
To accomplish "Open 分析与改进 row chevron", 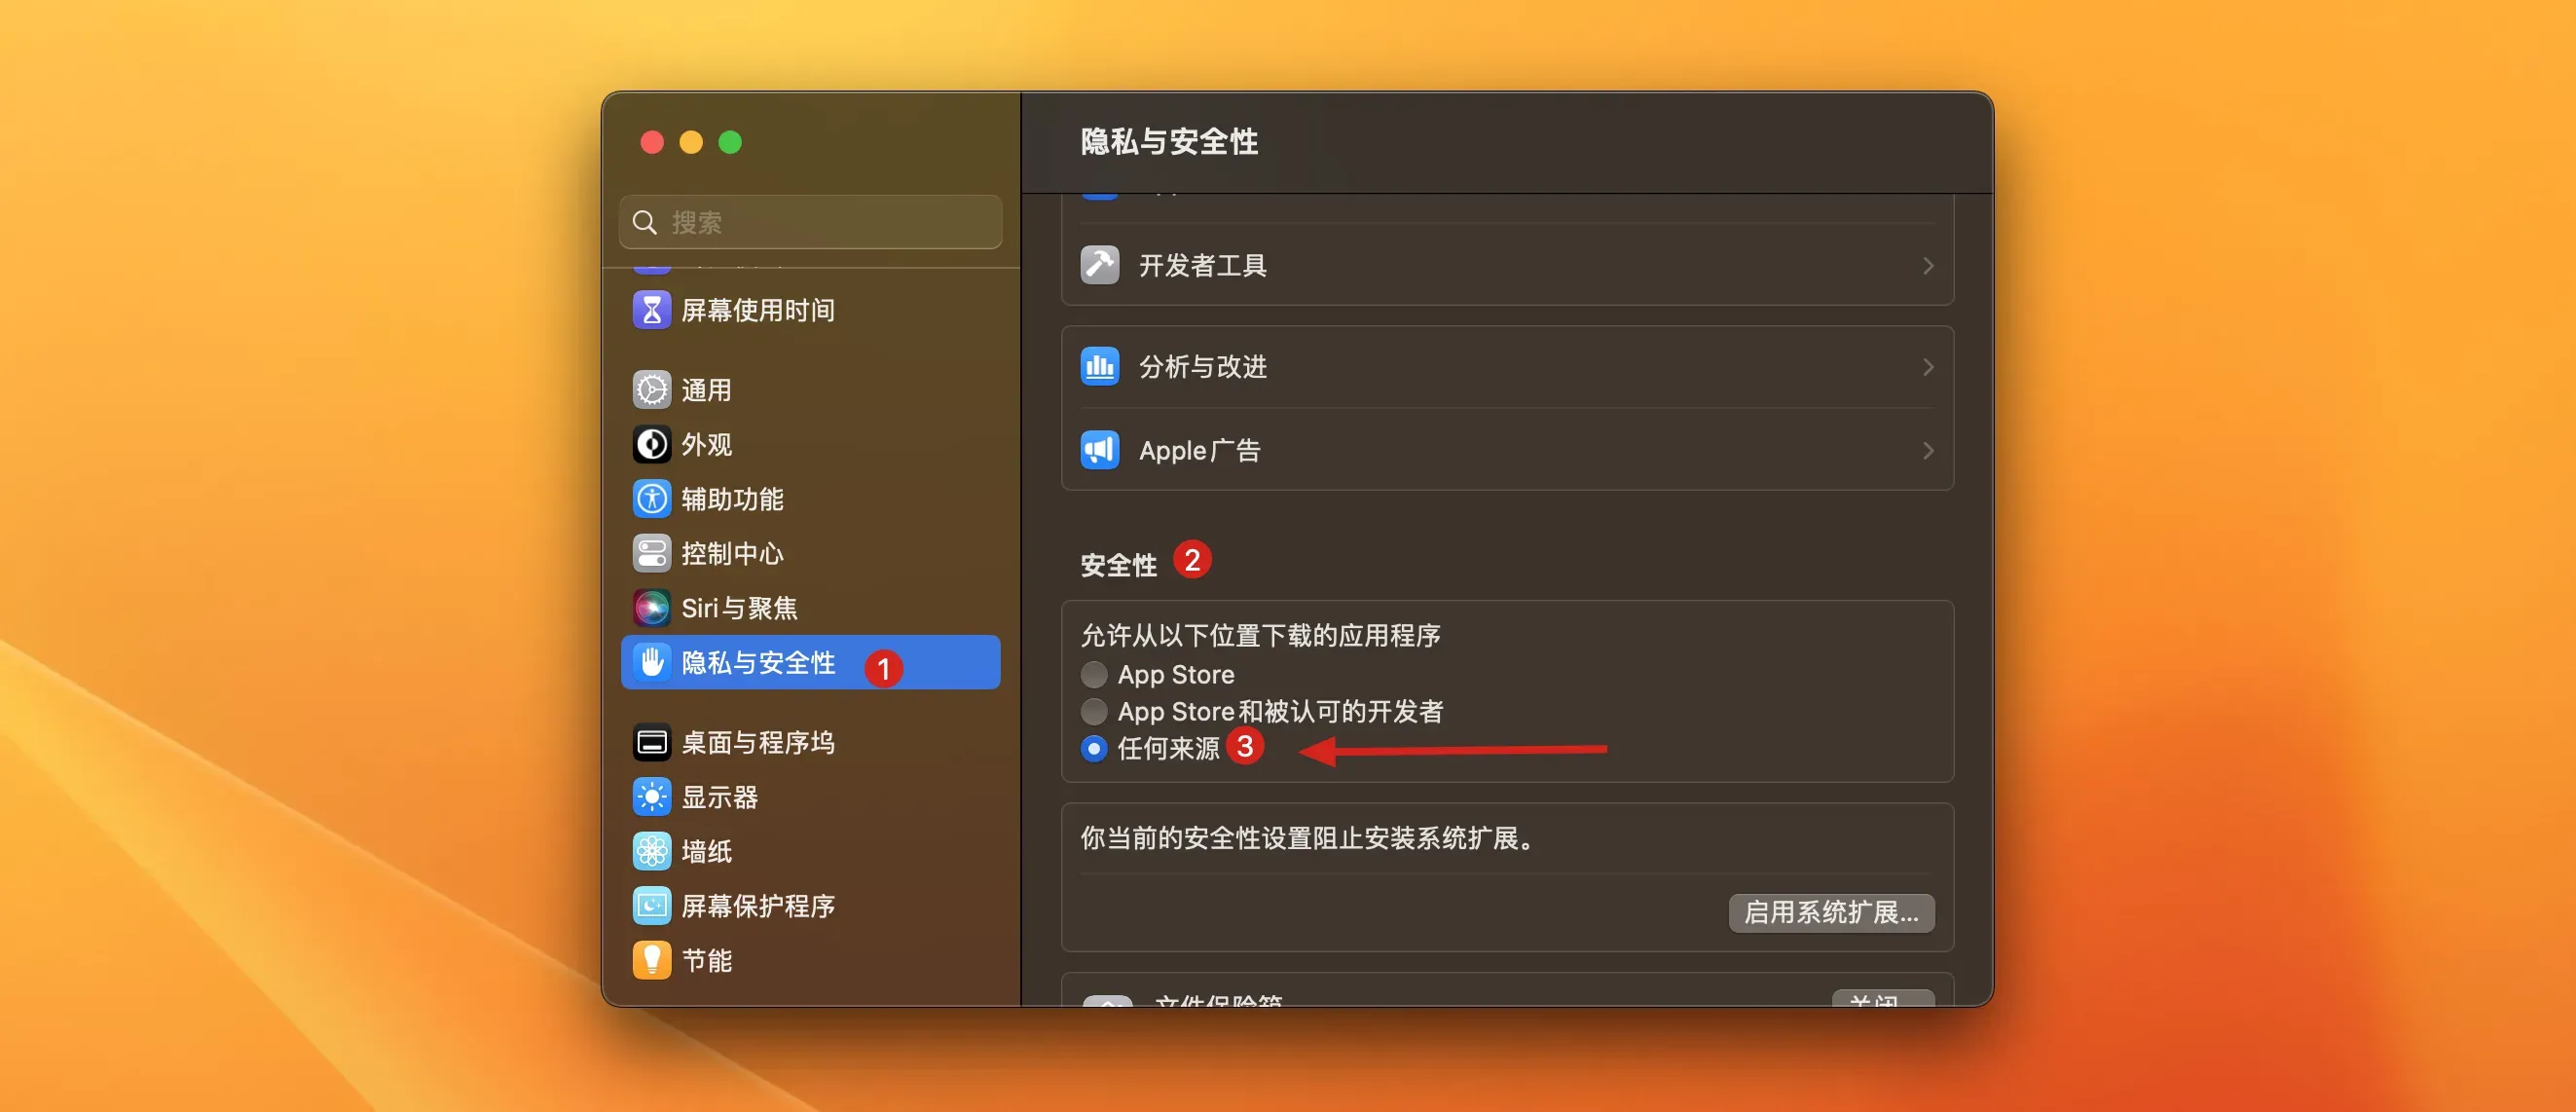I will click(x=1927, y=367).
